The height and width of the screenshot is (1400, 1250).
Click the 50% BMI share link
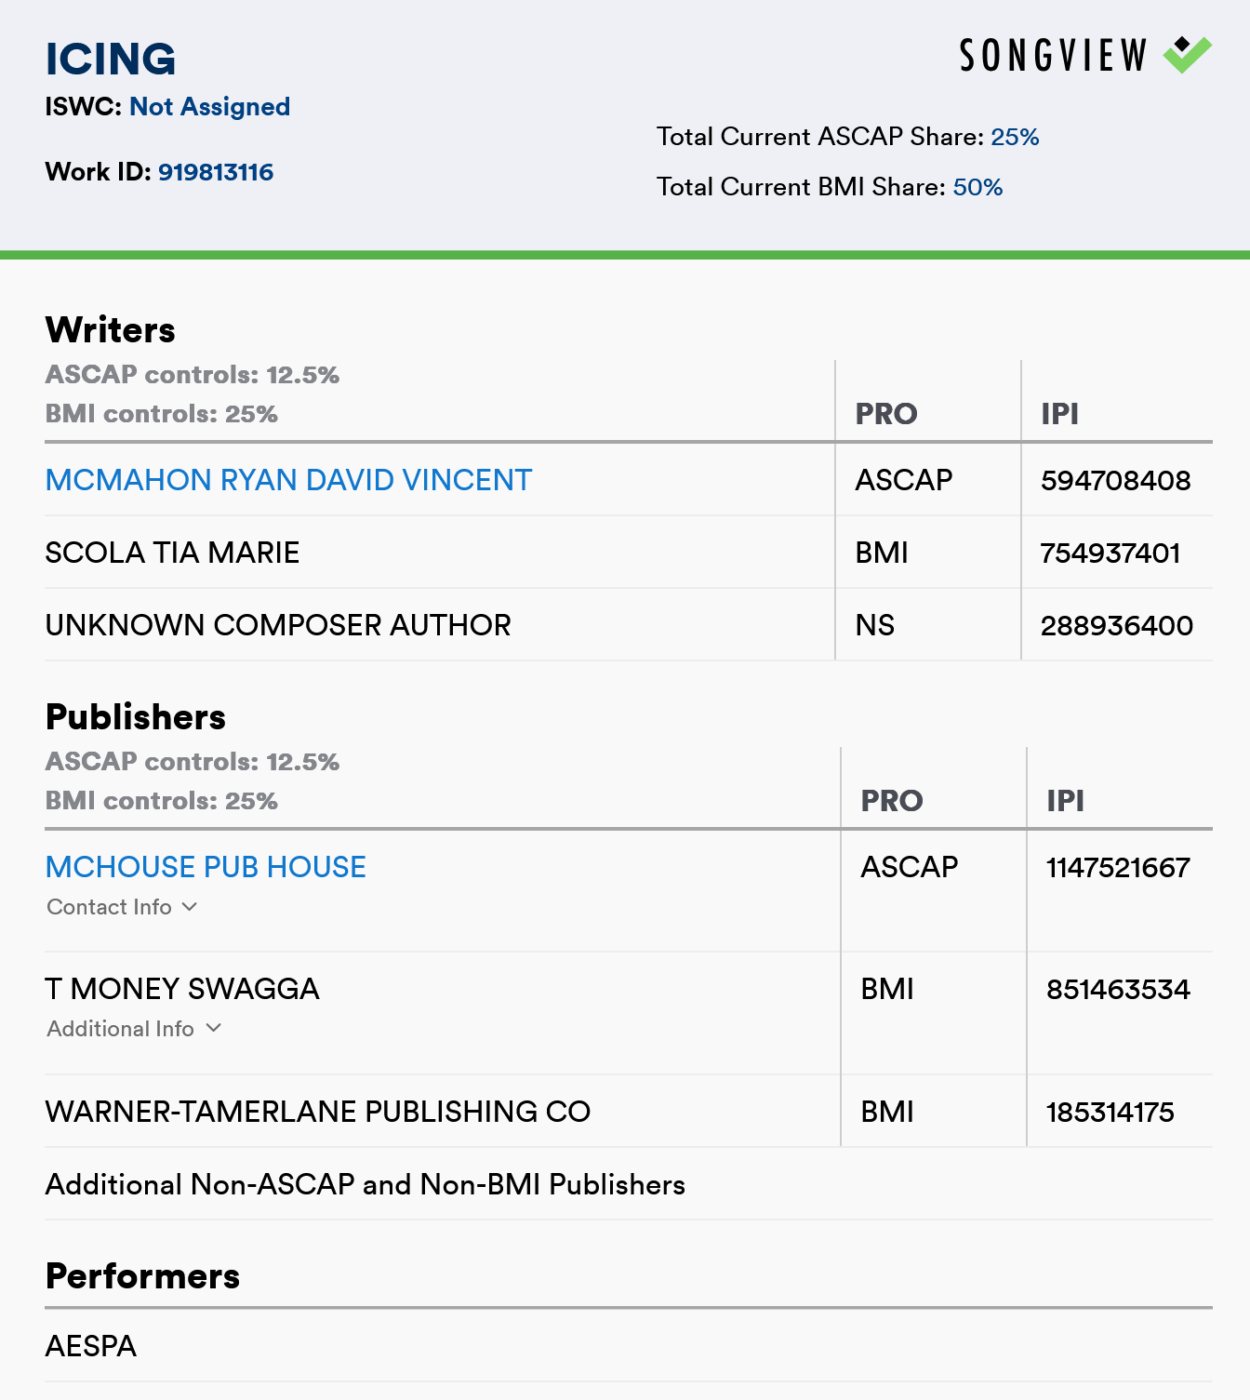pyautogui.click(x=976, y=187)
